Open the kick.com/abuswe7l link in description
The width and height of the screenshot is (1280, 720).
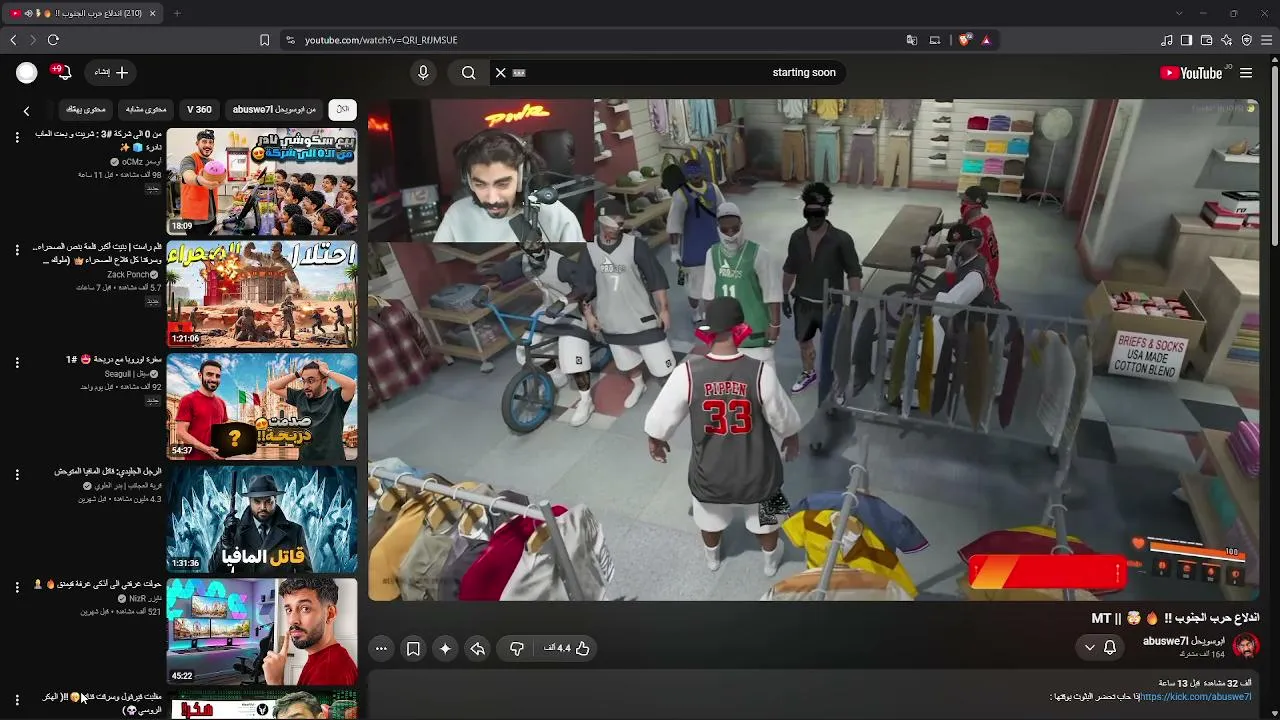[1196, 697]
